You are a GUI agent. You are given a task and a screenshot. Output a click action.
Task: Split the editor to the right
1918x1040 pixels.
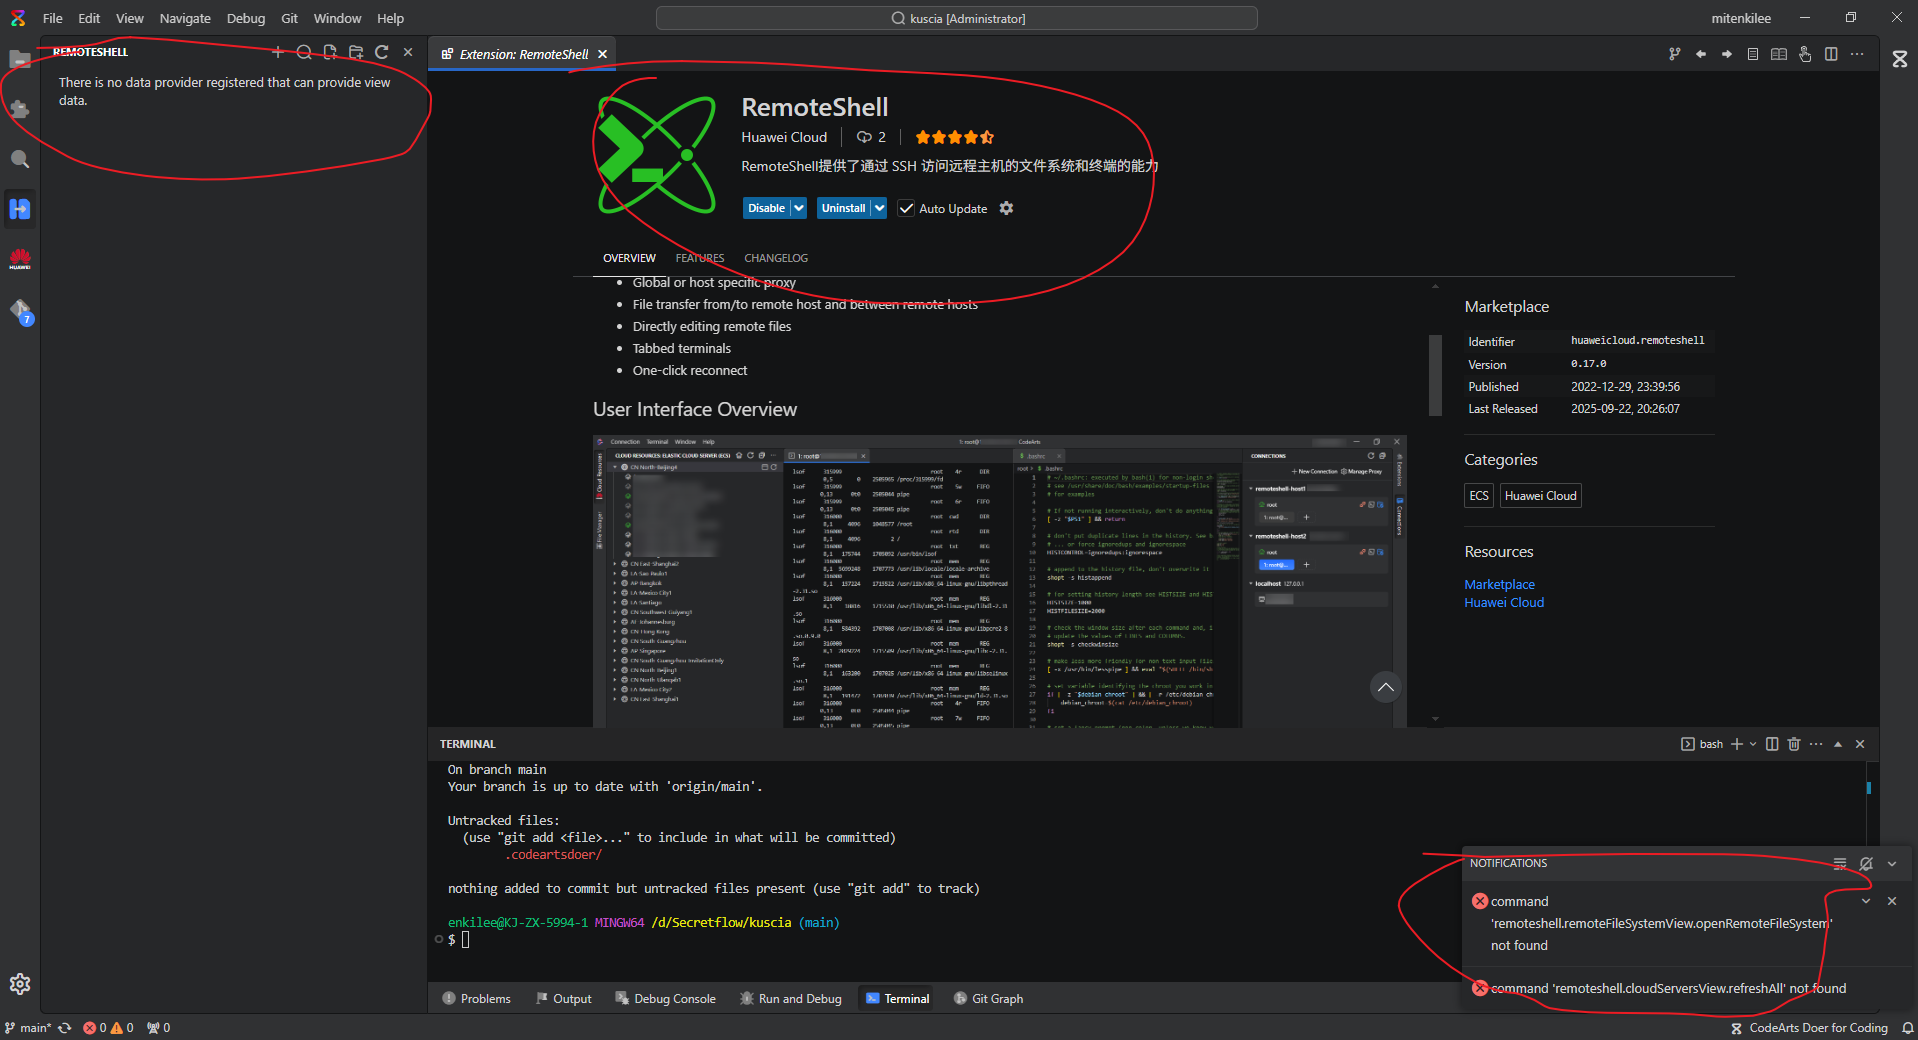click(1831, 54)
